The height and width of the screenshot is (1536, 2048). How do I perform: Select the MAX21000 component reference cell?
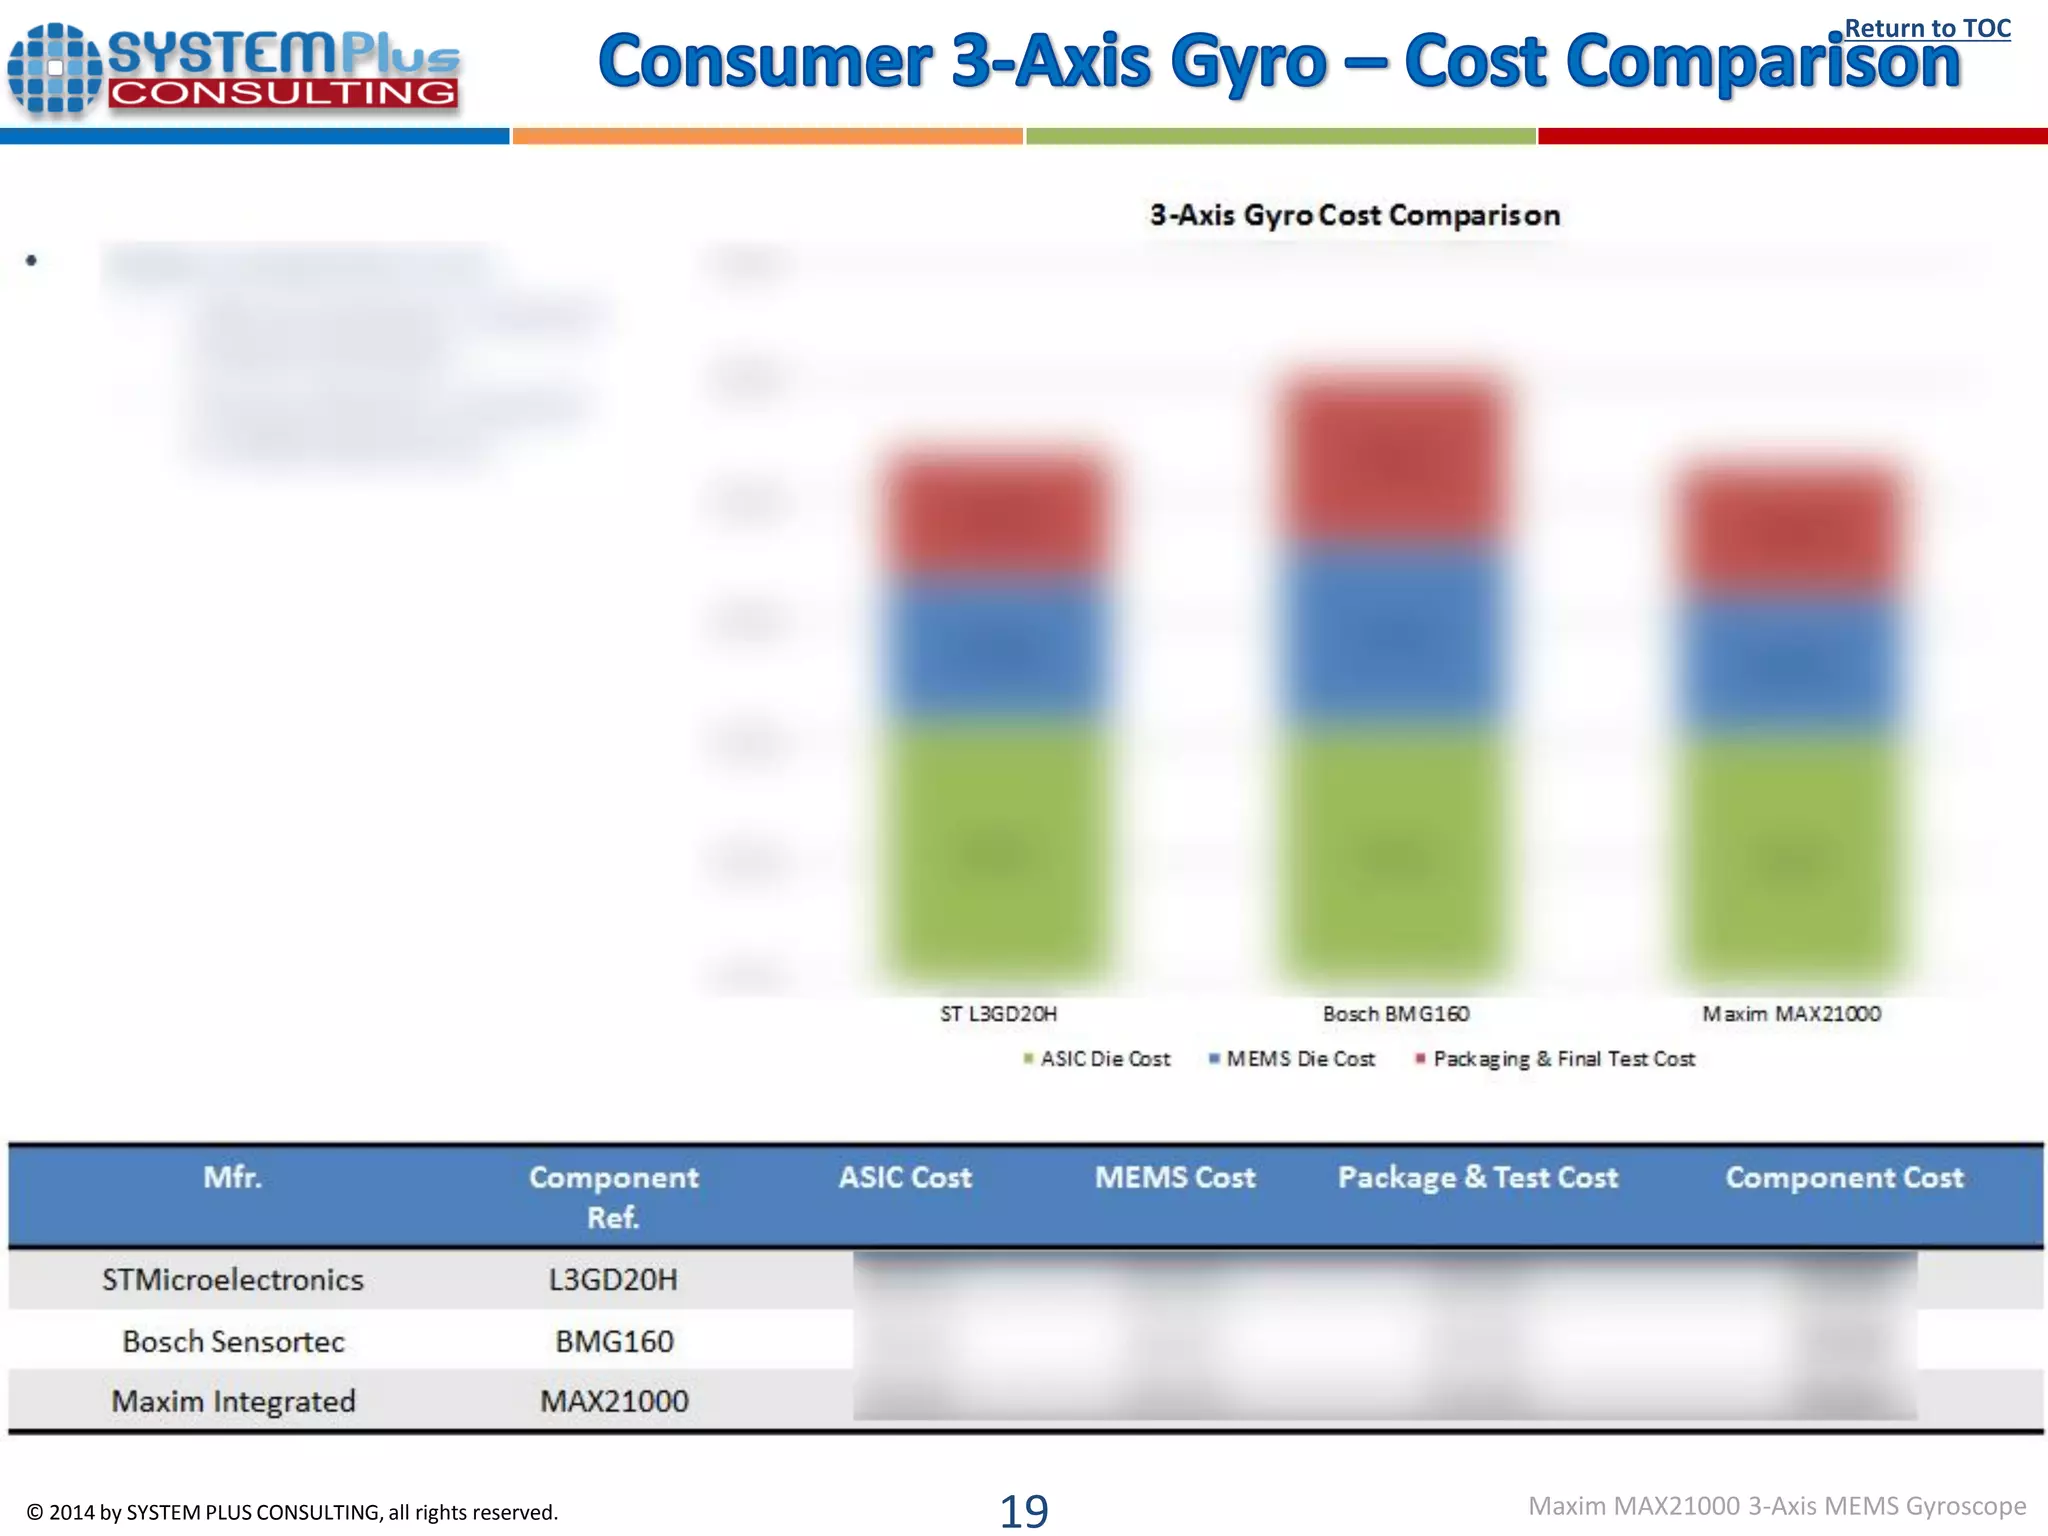point(614,1401)
